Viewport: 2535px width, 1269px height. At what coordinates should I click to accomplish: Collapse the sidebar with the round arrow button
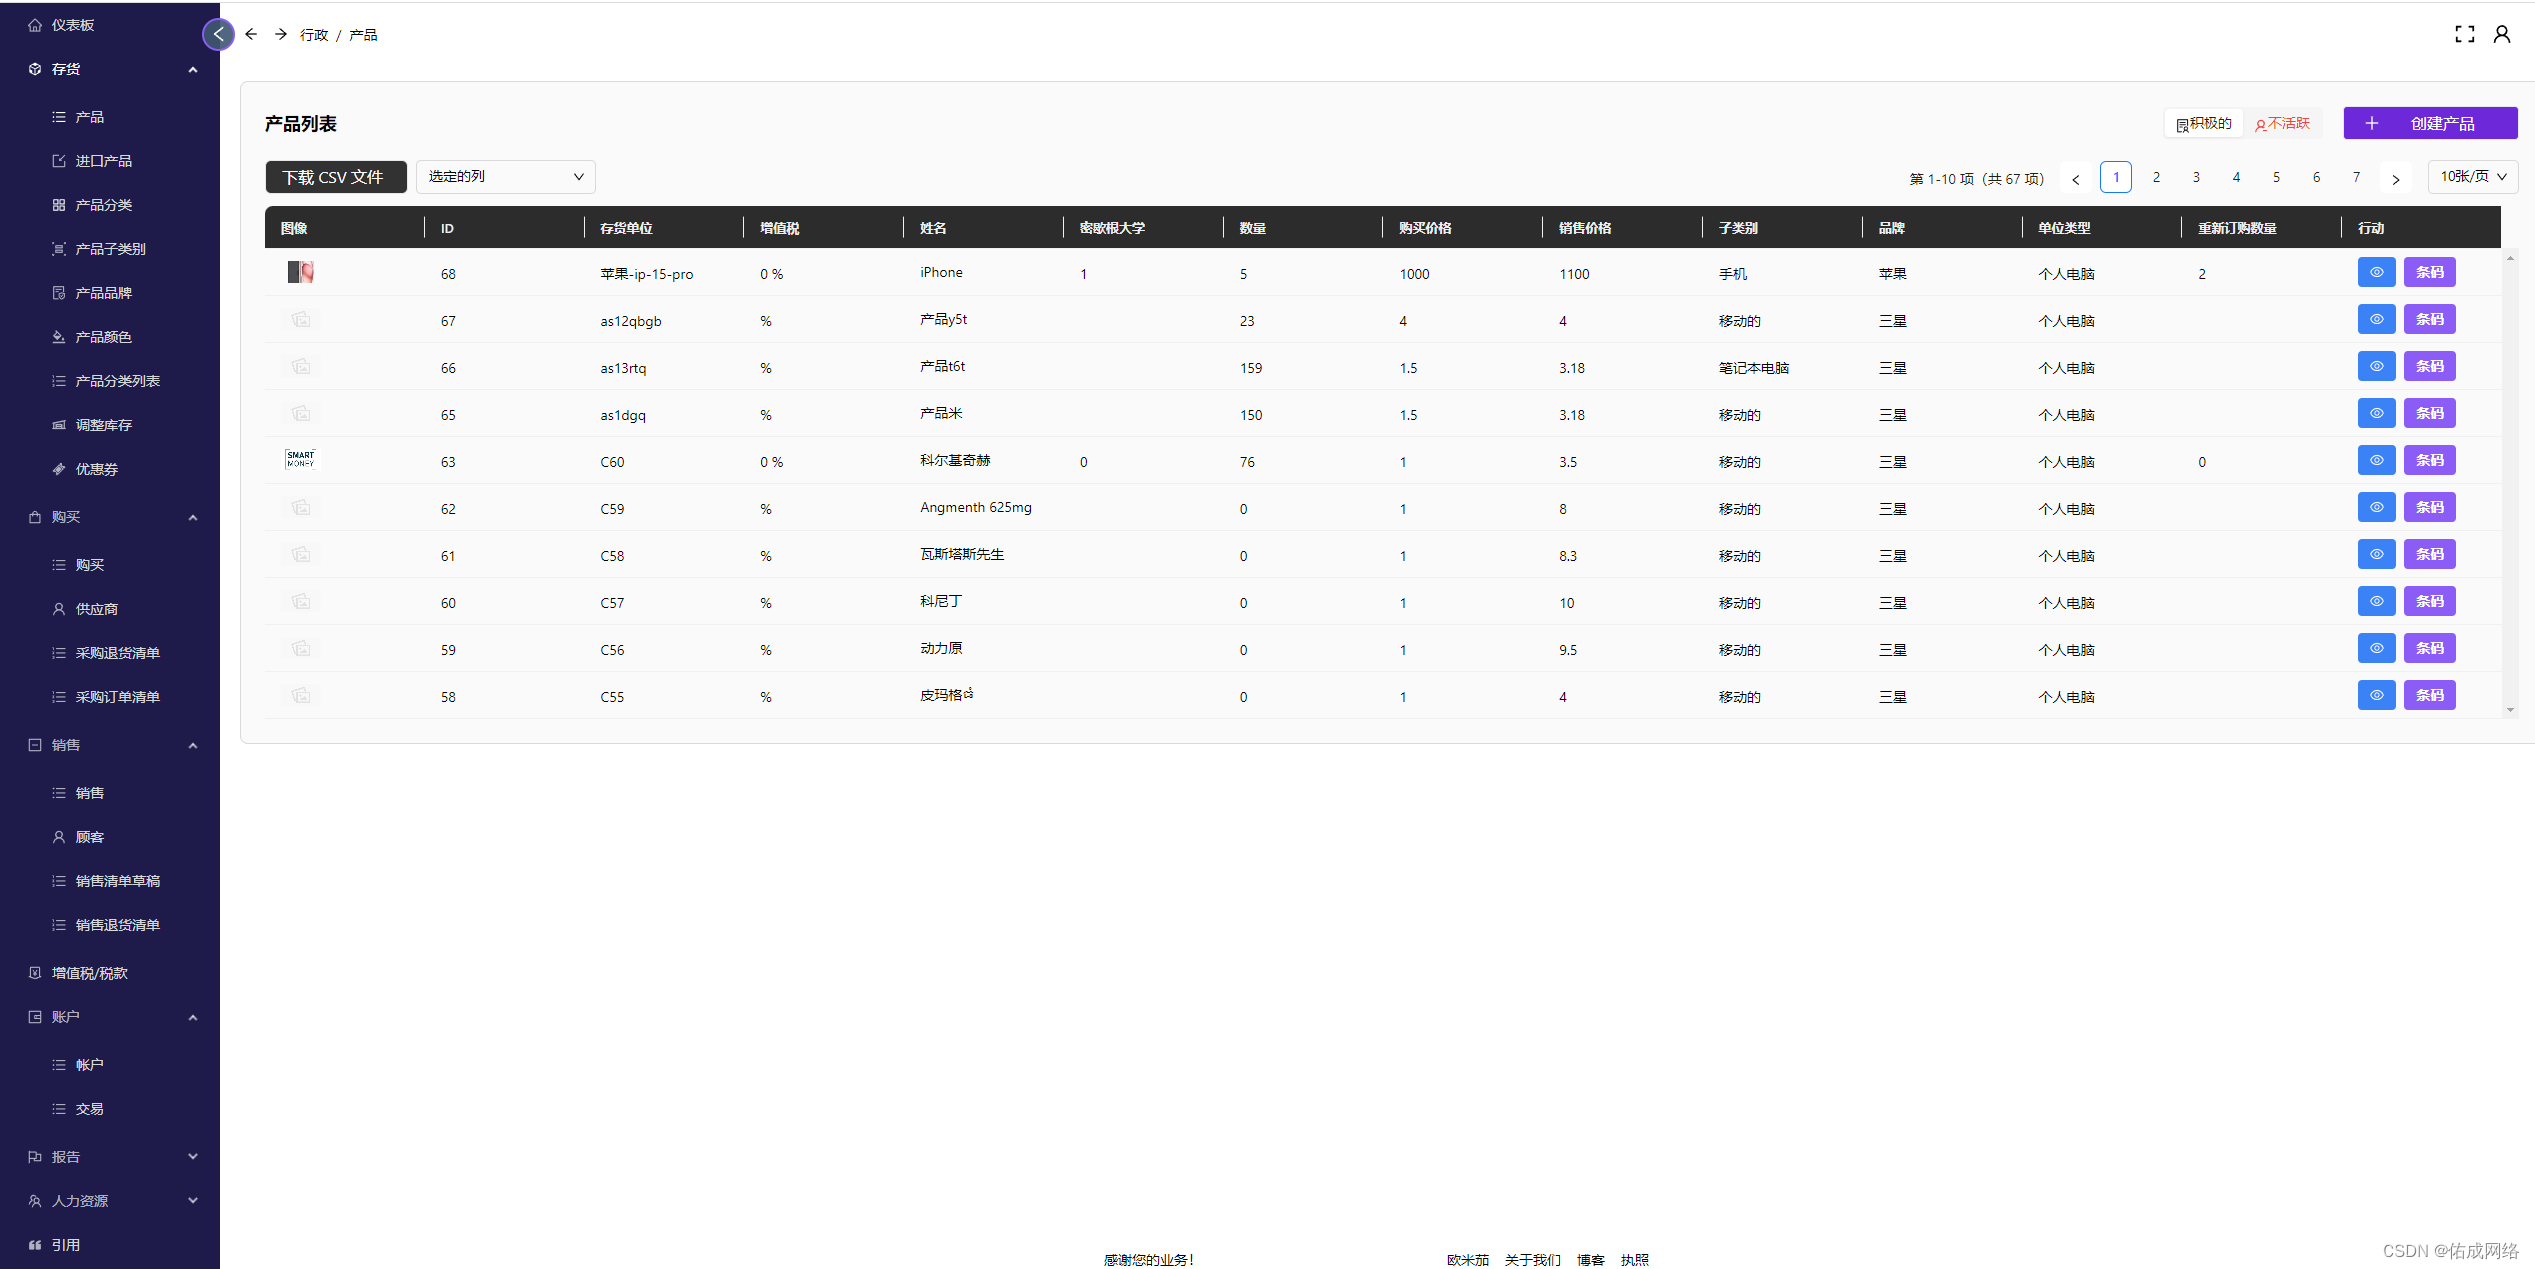point(218,35)
